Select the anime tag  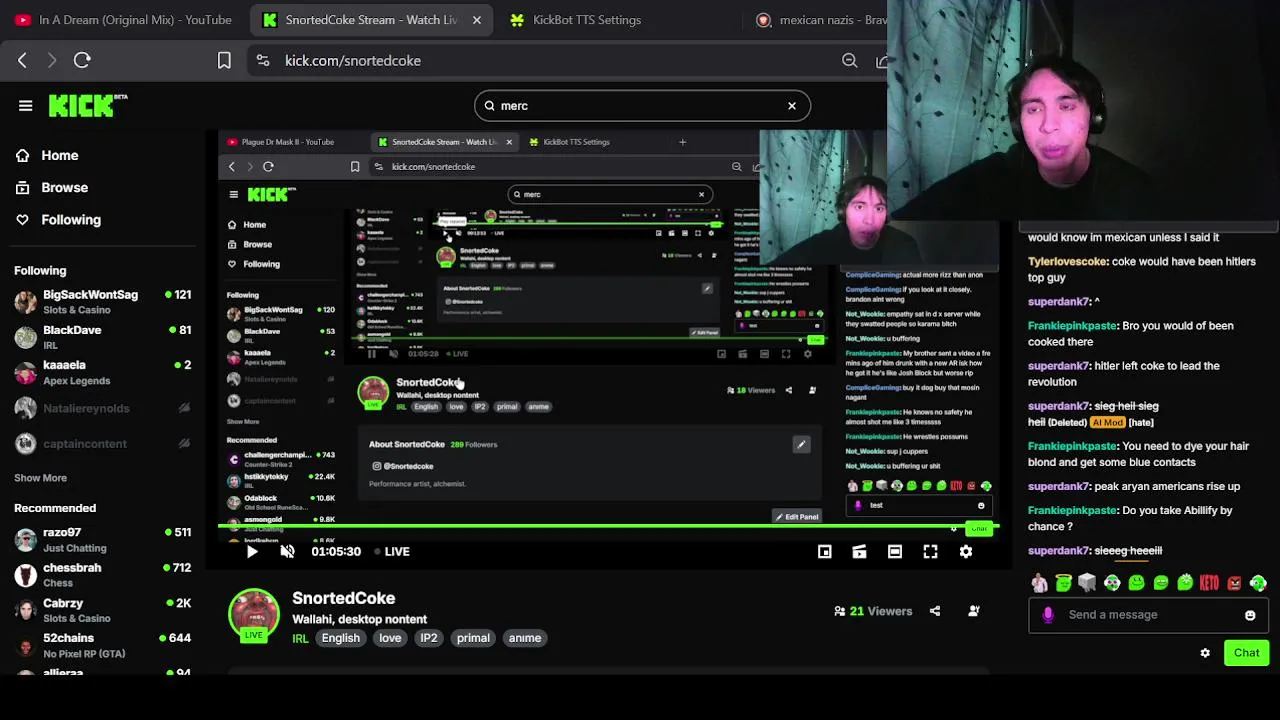[524, 638]
